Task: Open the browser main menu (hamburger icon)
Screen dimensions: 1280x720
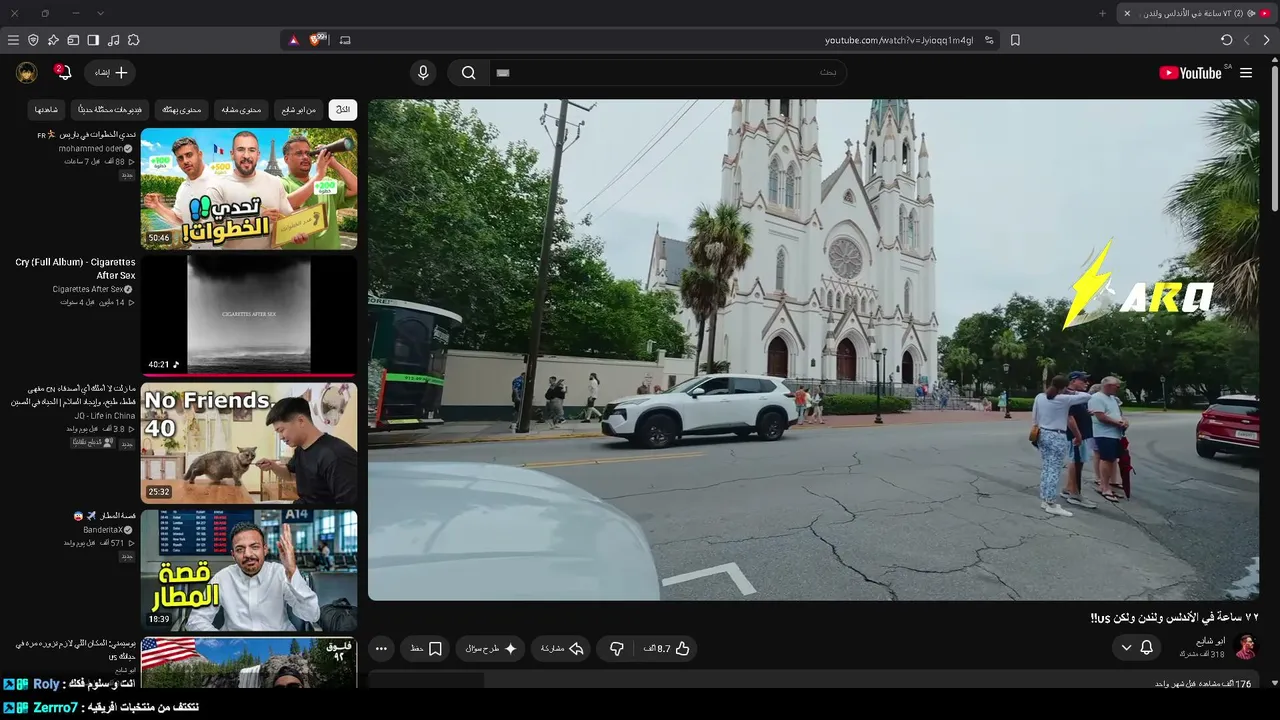Action: (13, 40)
